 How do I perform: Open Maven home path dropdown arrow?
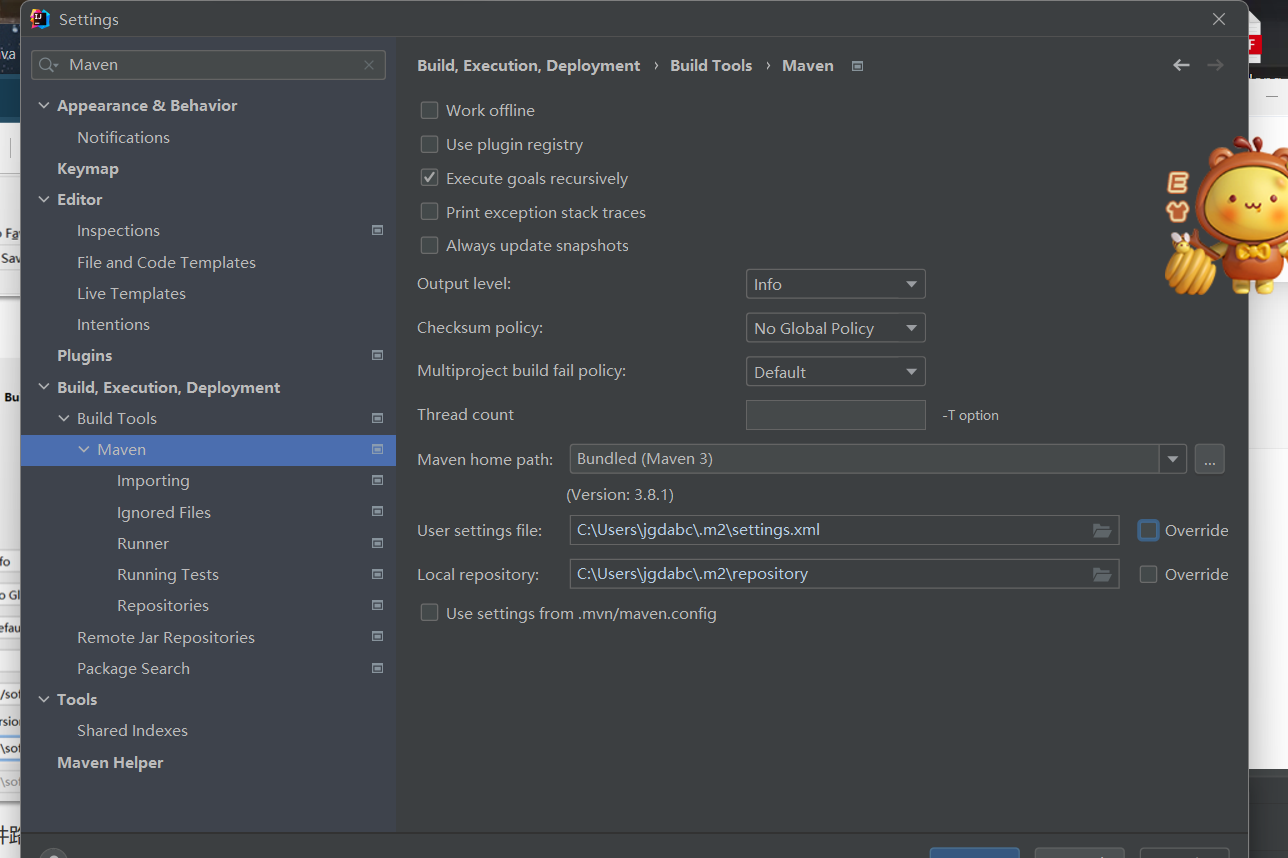(x=1173, y=459)
